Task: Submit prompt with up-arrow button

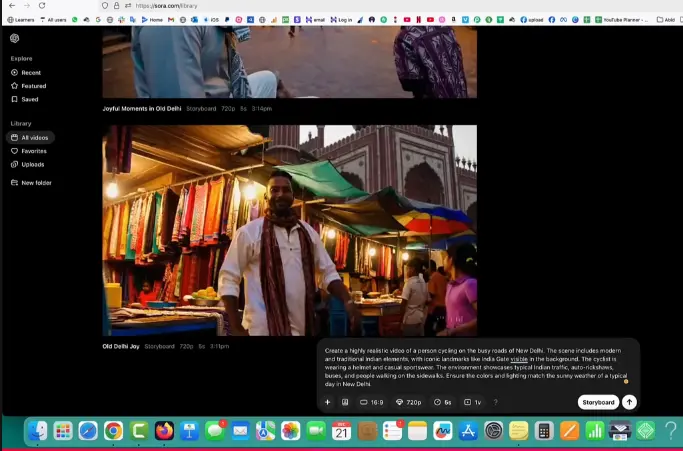Action: 629,402
